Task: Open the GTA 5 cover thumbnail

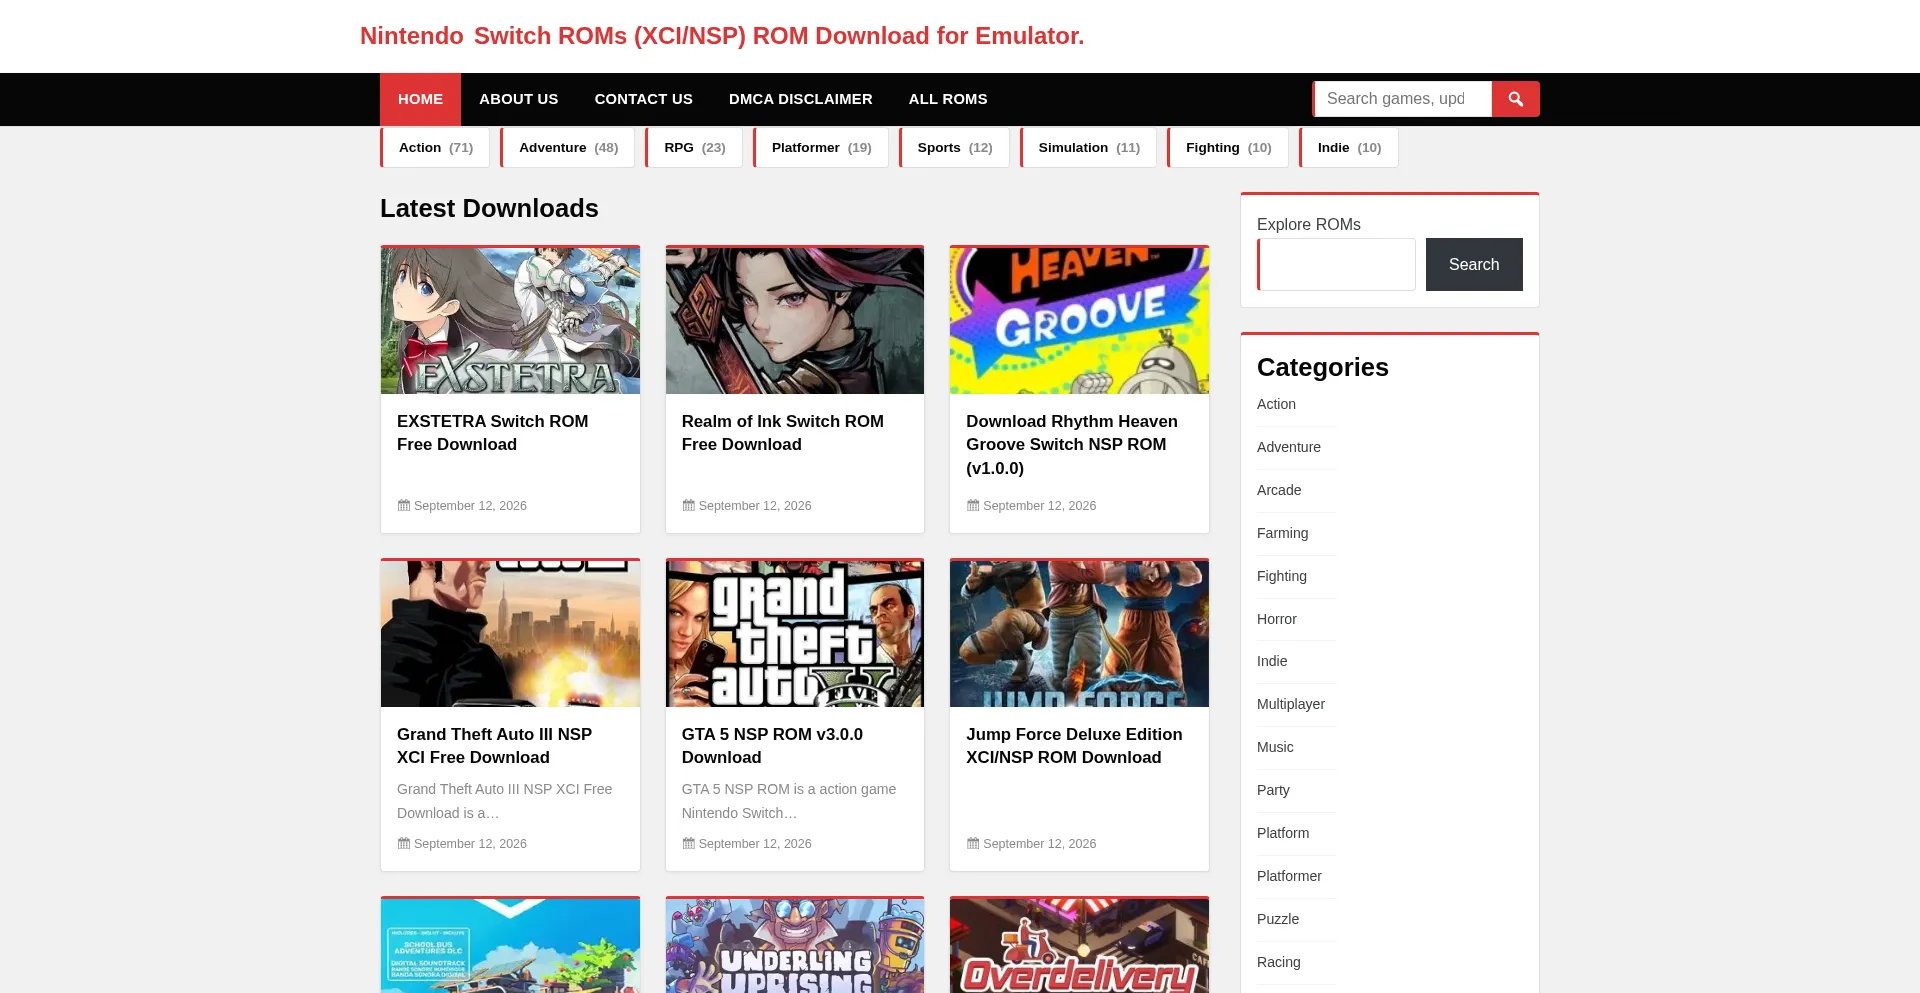Action: (795, 634)
